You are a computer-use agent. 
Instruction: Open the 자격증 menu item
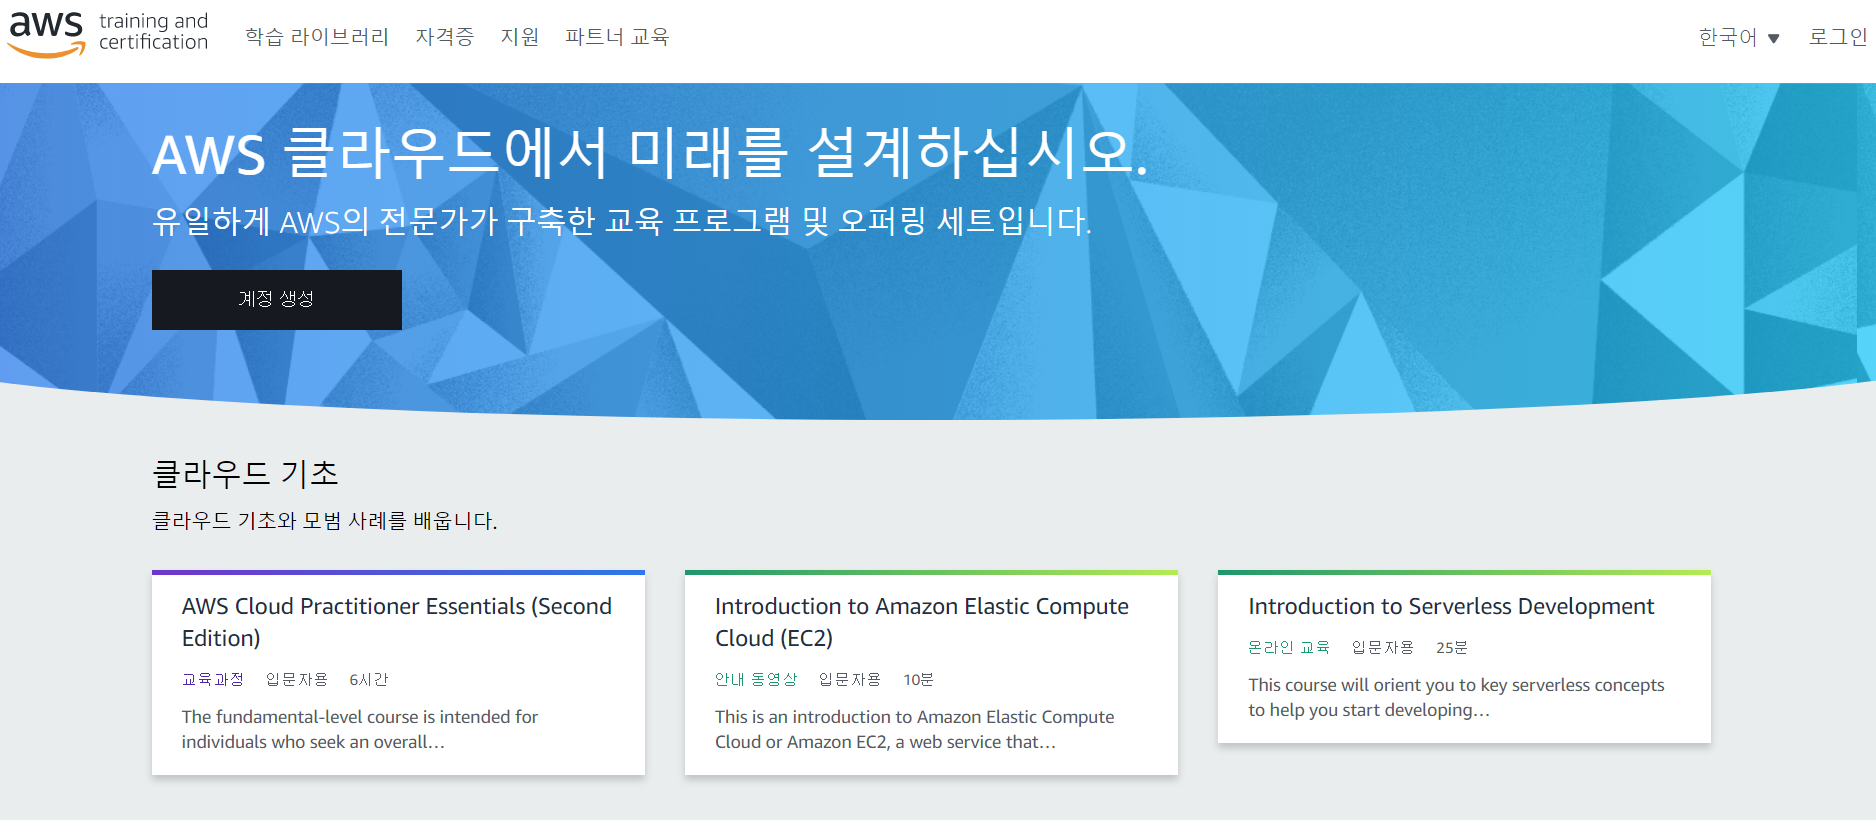445,37
